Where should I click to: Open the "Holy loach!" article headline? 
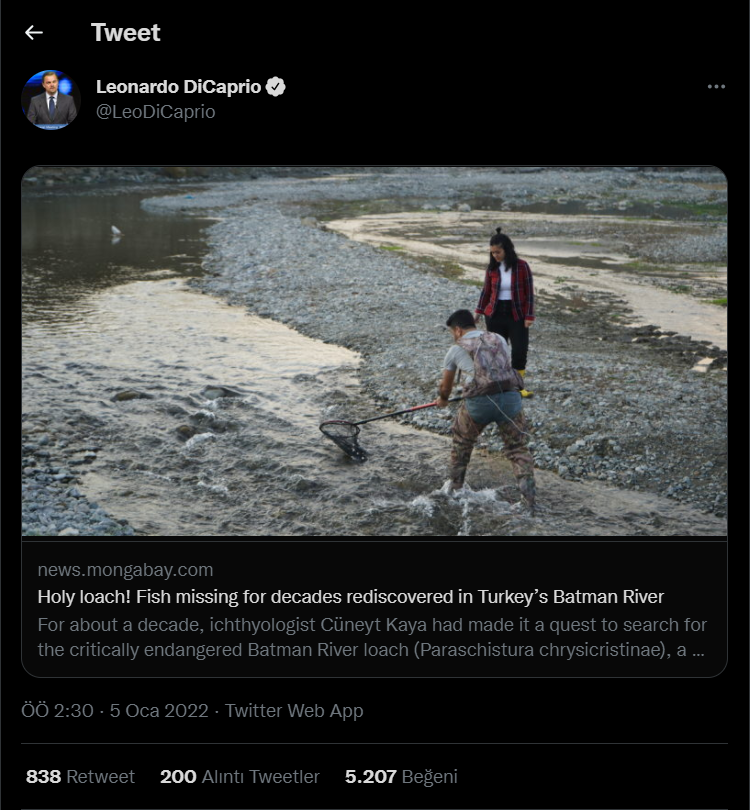(x=350, y=597)
